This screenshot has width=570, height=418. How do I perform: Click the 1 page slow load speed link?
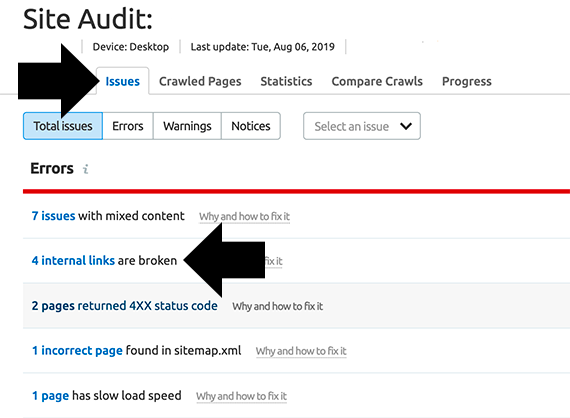click(x=50, y=395)
